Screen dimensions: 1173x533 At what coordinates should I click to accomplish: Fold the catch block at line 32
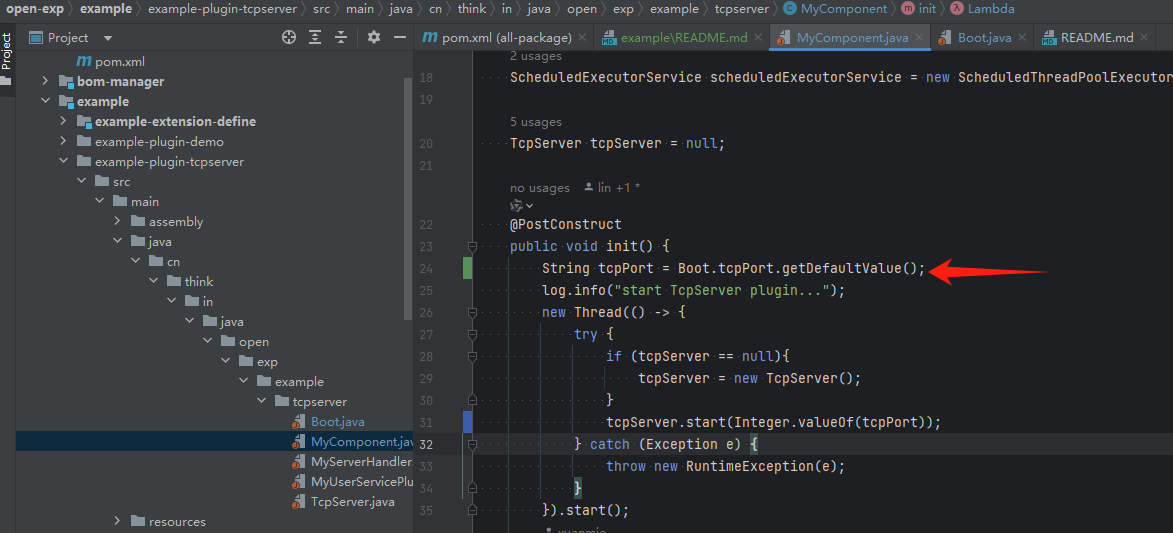coord(472,444)
